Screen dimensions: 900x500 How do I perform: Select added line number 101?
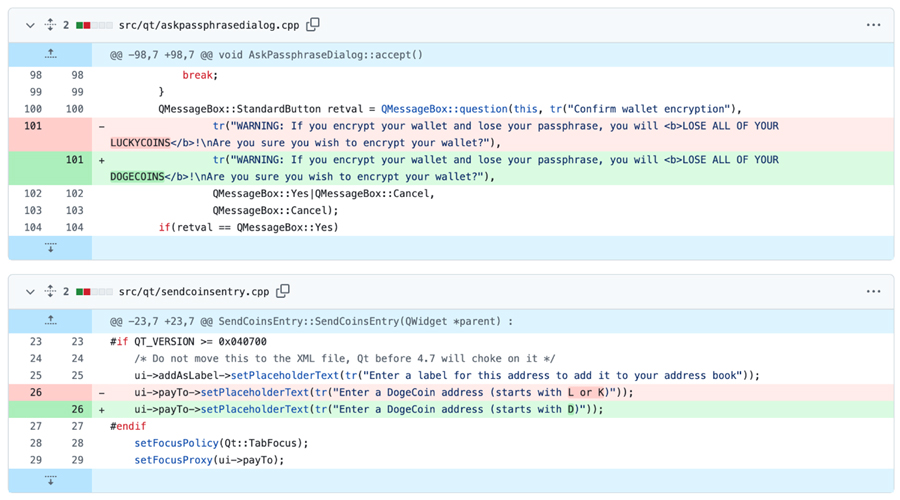(74, 160)
